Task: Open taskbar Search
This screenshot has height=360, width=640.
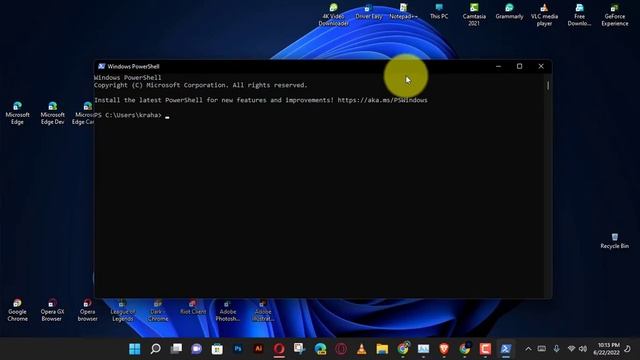Action: pyautogui.click(x=156, y=349)
